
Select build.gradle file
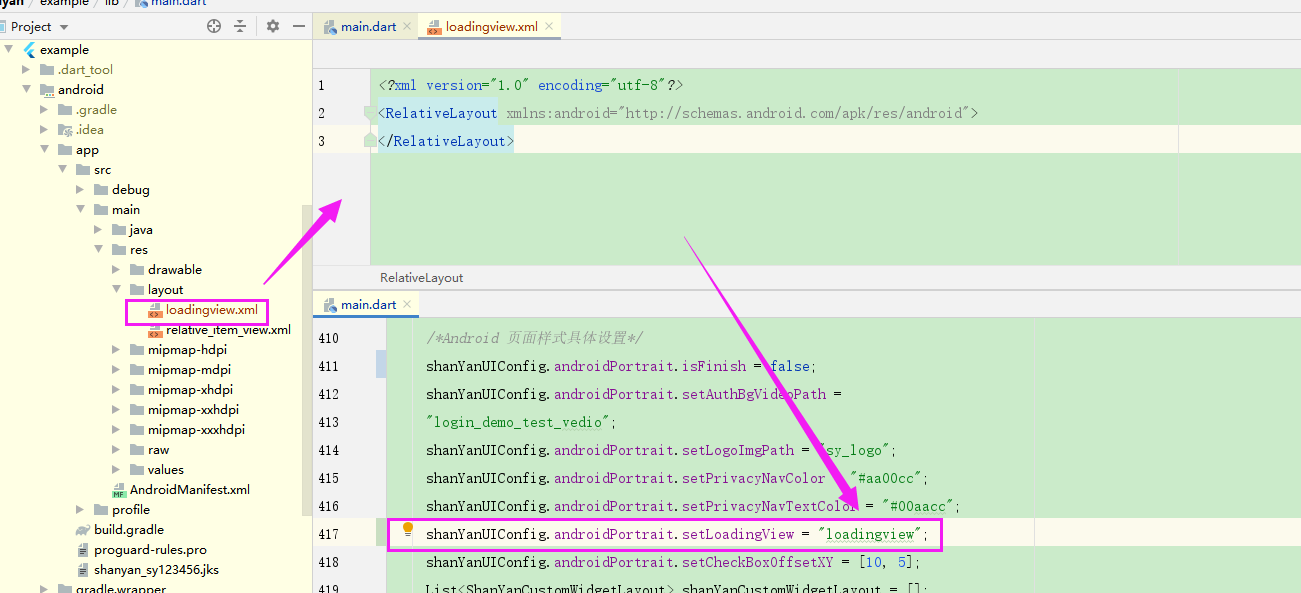(x=129, y=530)
